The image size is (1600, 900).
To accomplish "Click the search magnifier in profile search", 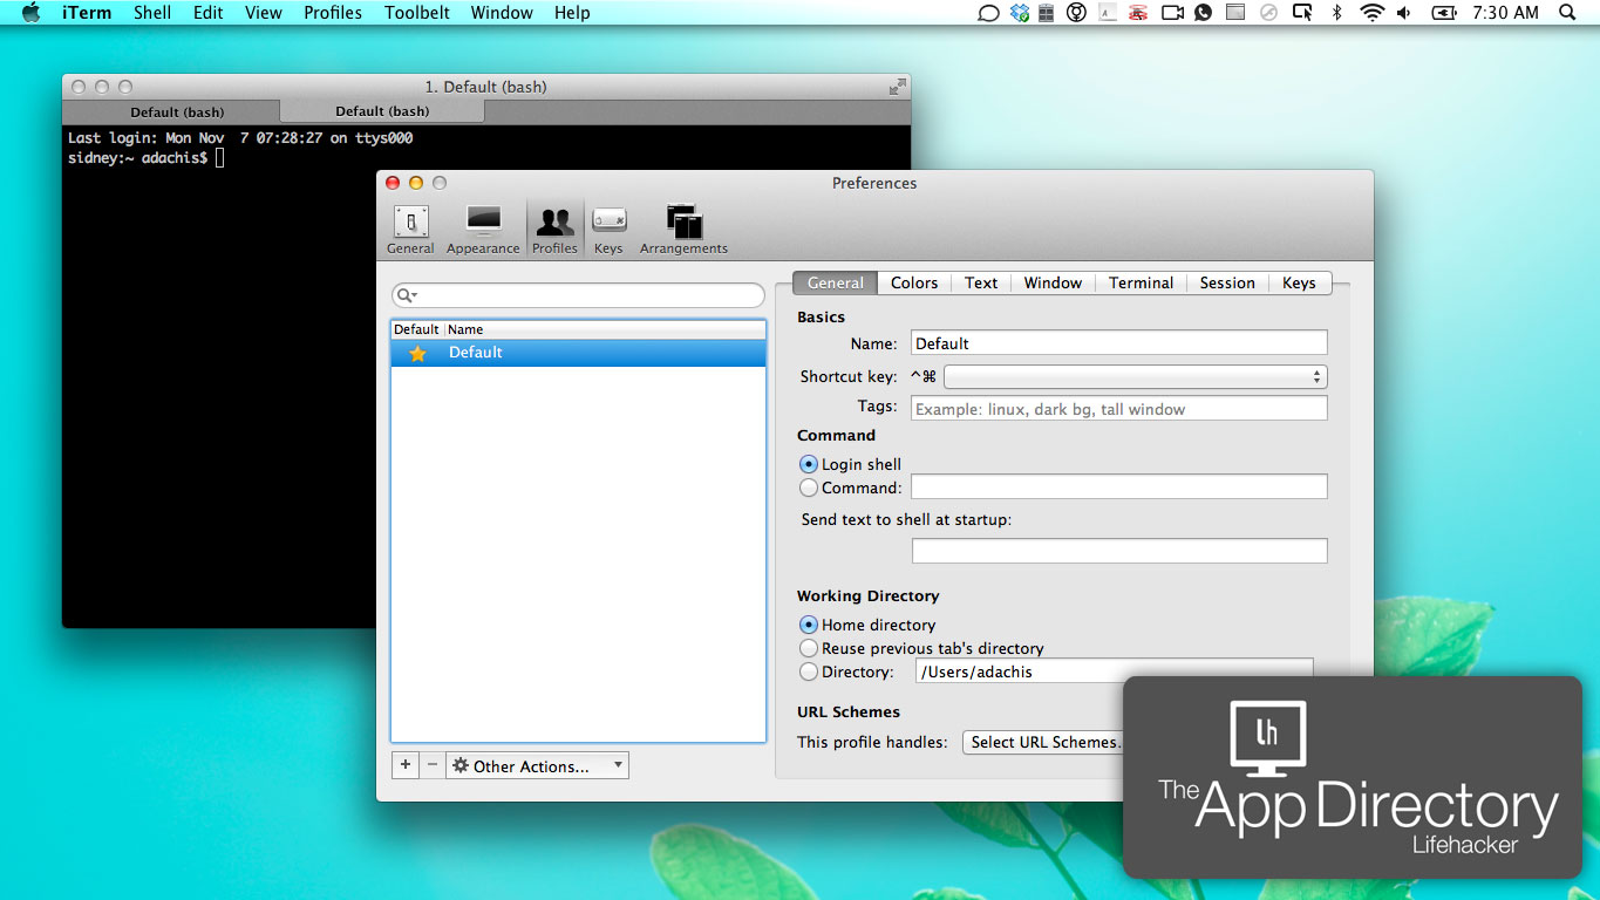I will coord(406,295).
